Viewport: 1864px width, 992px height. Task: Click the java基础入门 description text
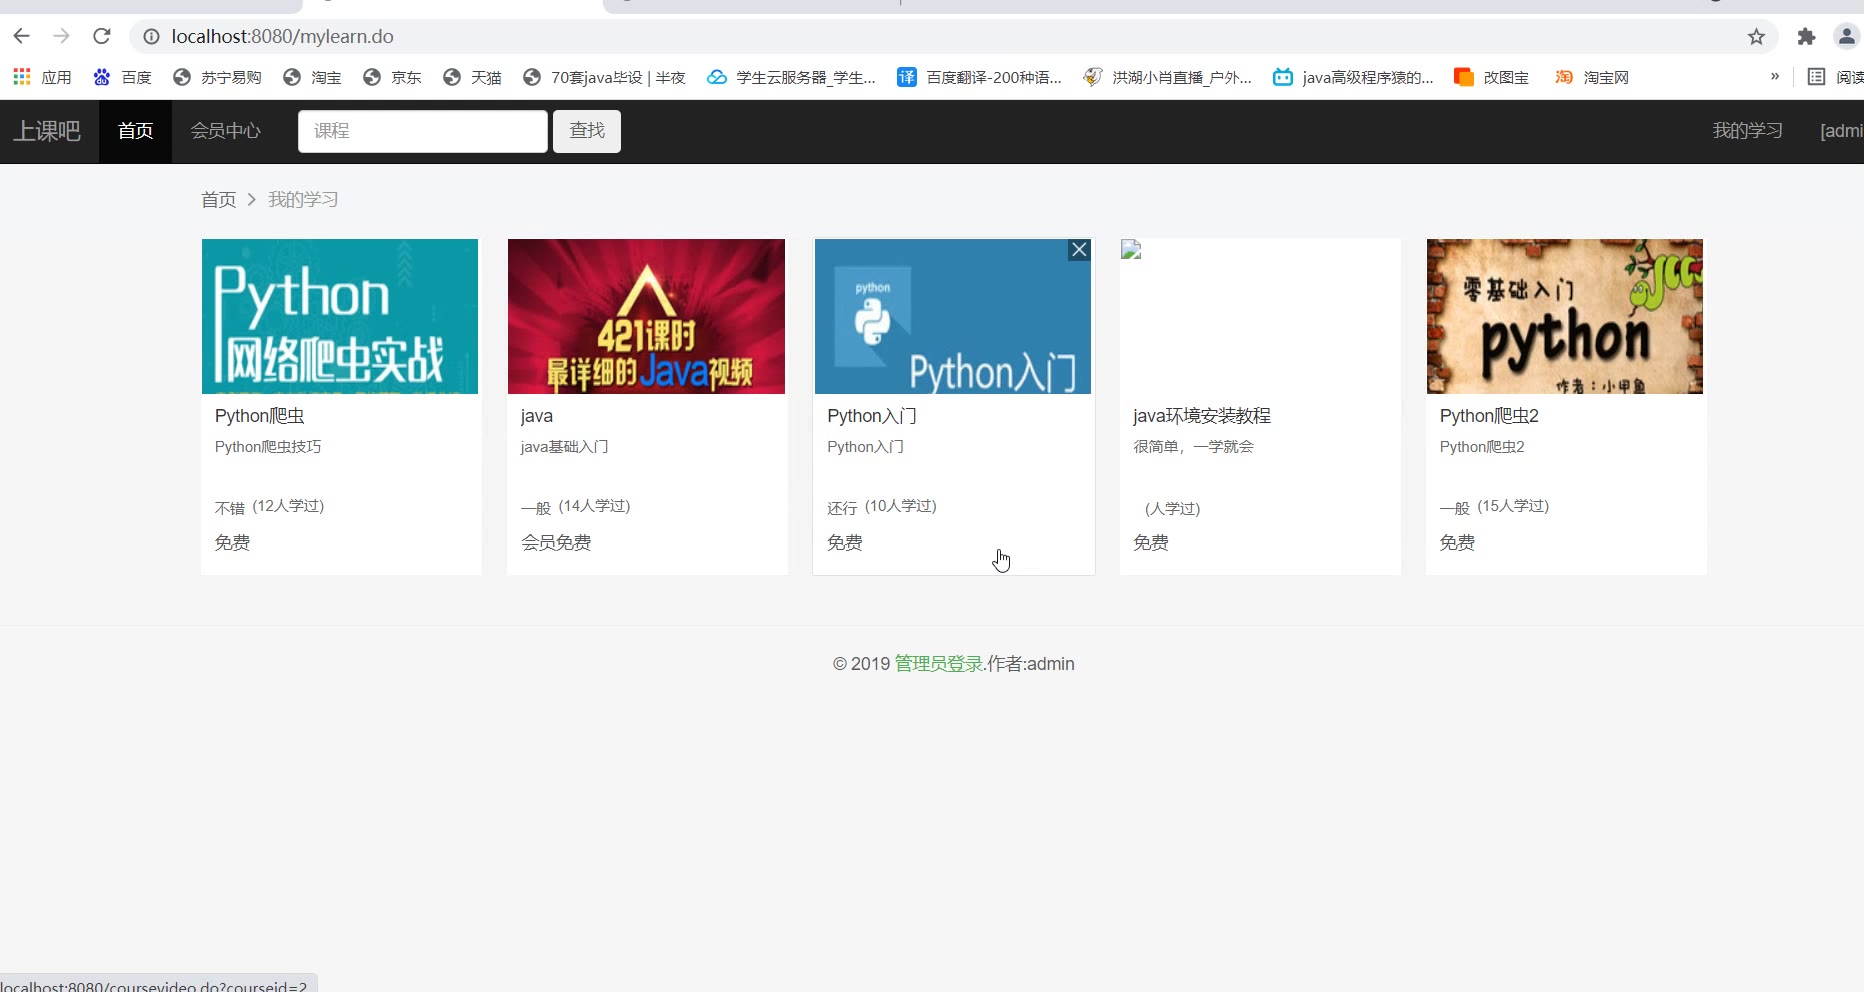point(565,447)
